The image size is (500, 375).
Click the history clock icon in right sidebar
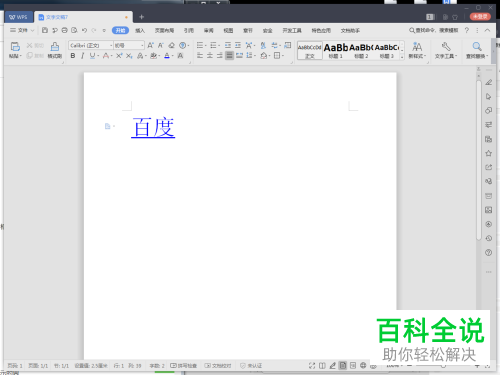tap(488, 238)
